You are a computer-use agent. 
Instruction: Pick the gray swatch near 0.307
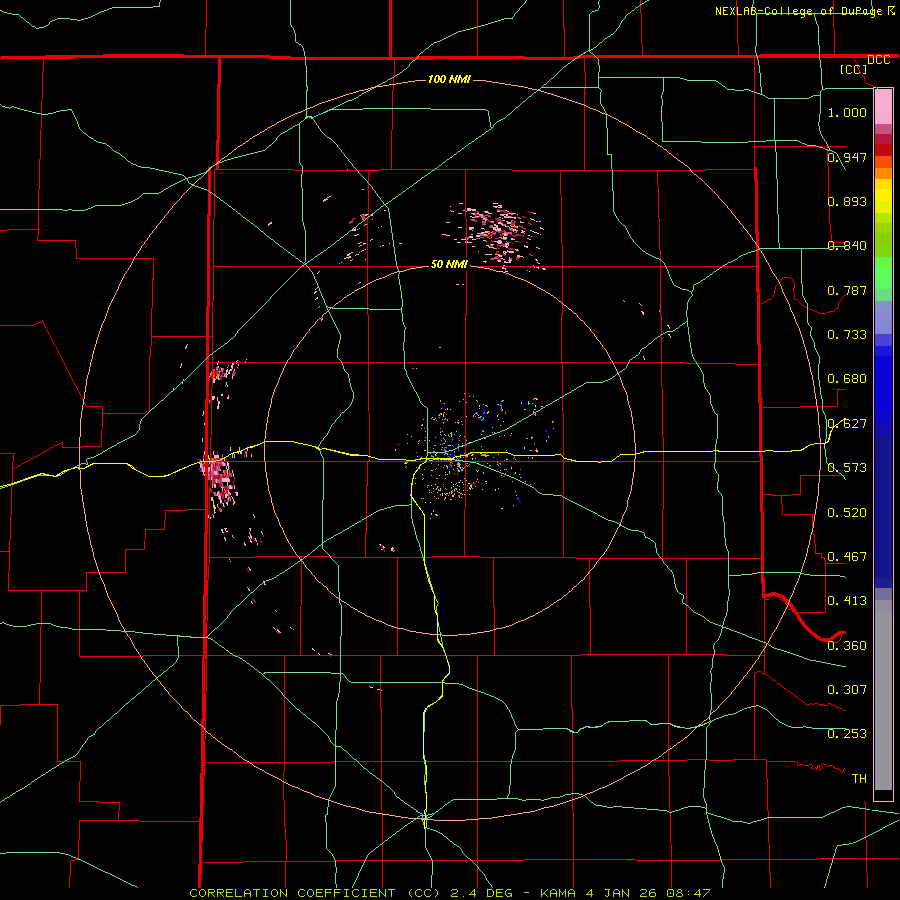(x=883, y=695)
